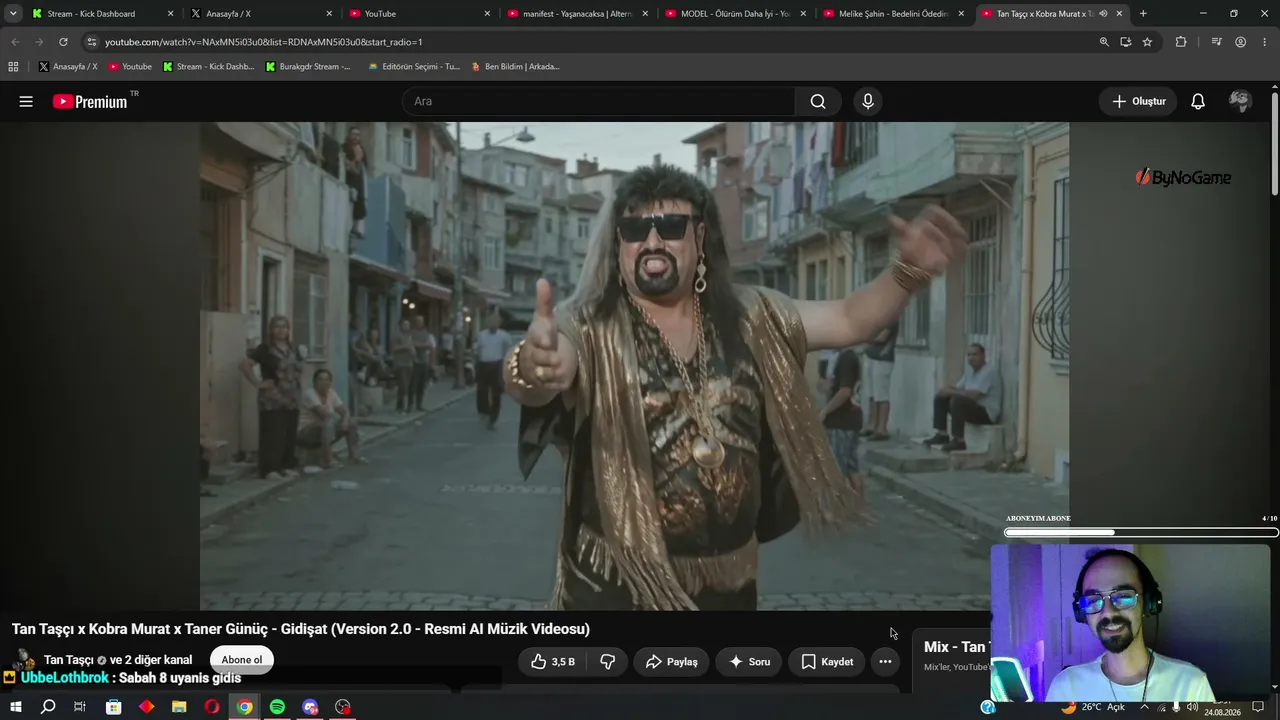Switch to manifest - Yaşanacaksa tab
The image size is (1280, 720).
point(578,14)
